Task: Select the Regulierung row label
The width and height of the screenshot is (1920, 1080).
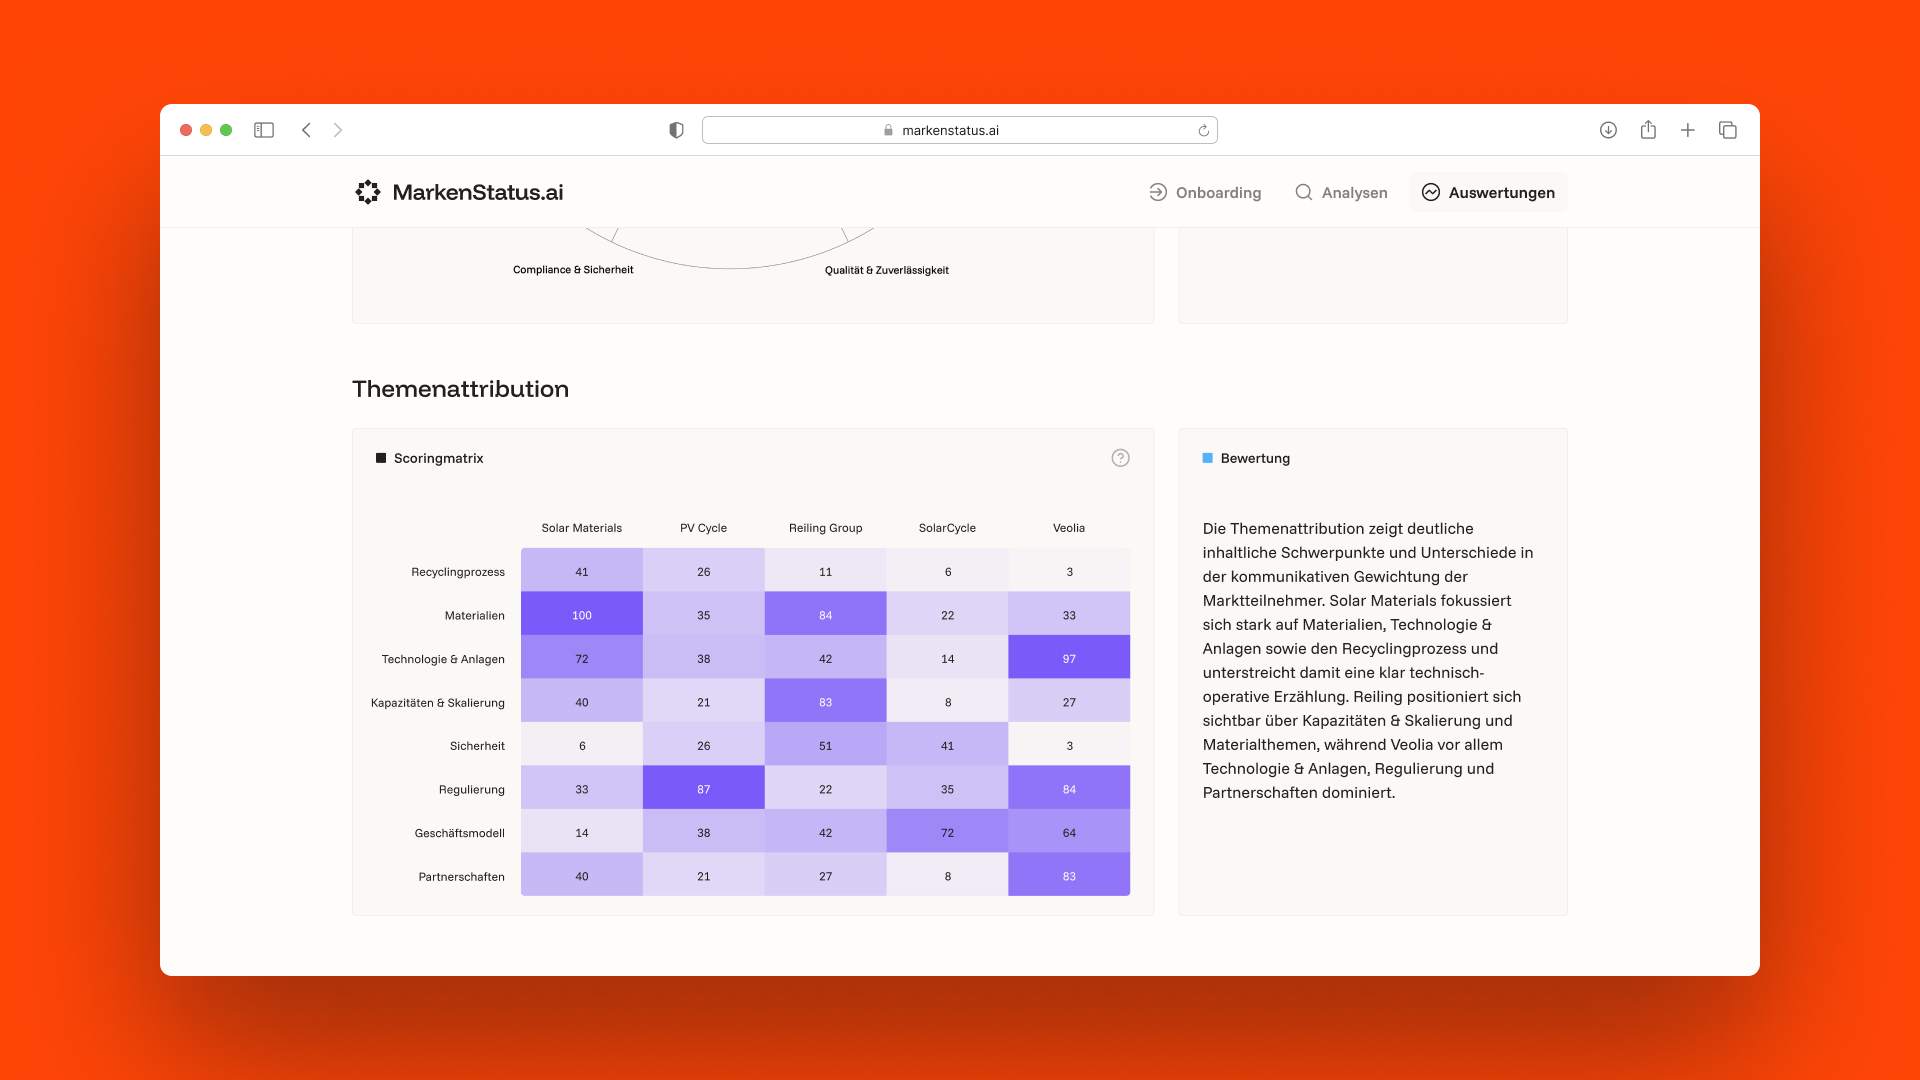Action: point(472,790)
